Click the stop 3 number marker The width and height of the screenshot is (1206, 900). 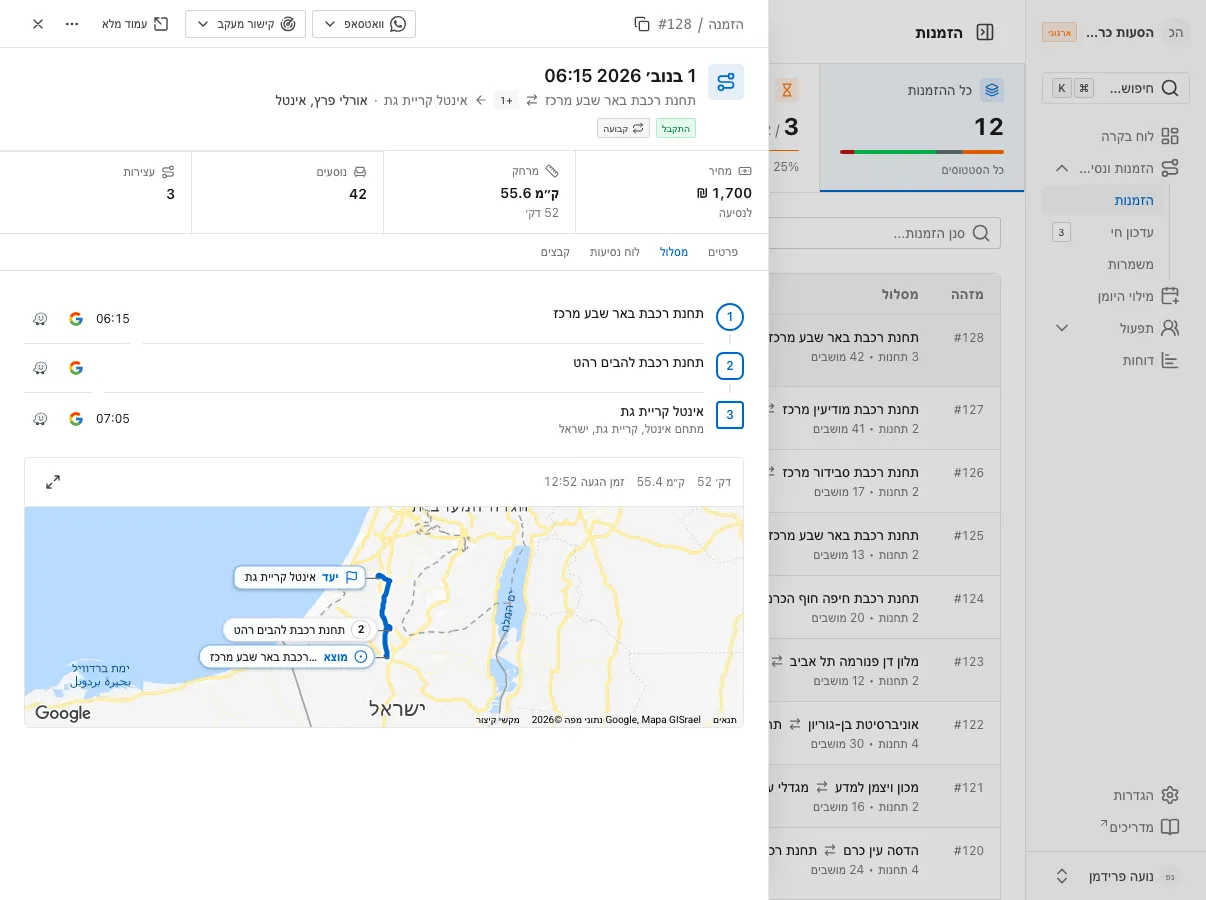click(730, 415)
